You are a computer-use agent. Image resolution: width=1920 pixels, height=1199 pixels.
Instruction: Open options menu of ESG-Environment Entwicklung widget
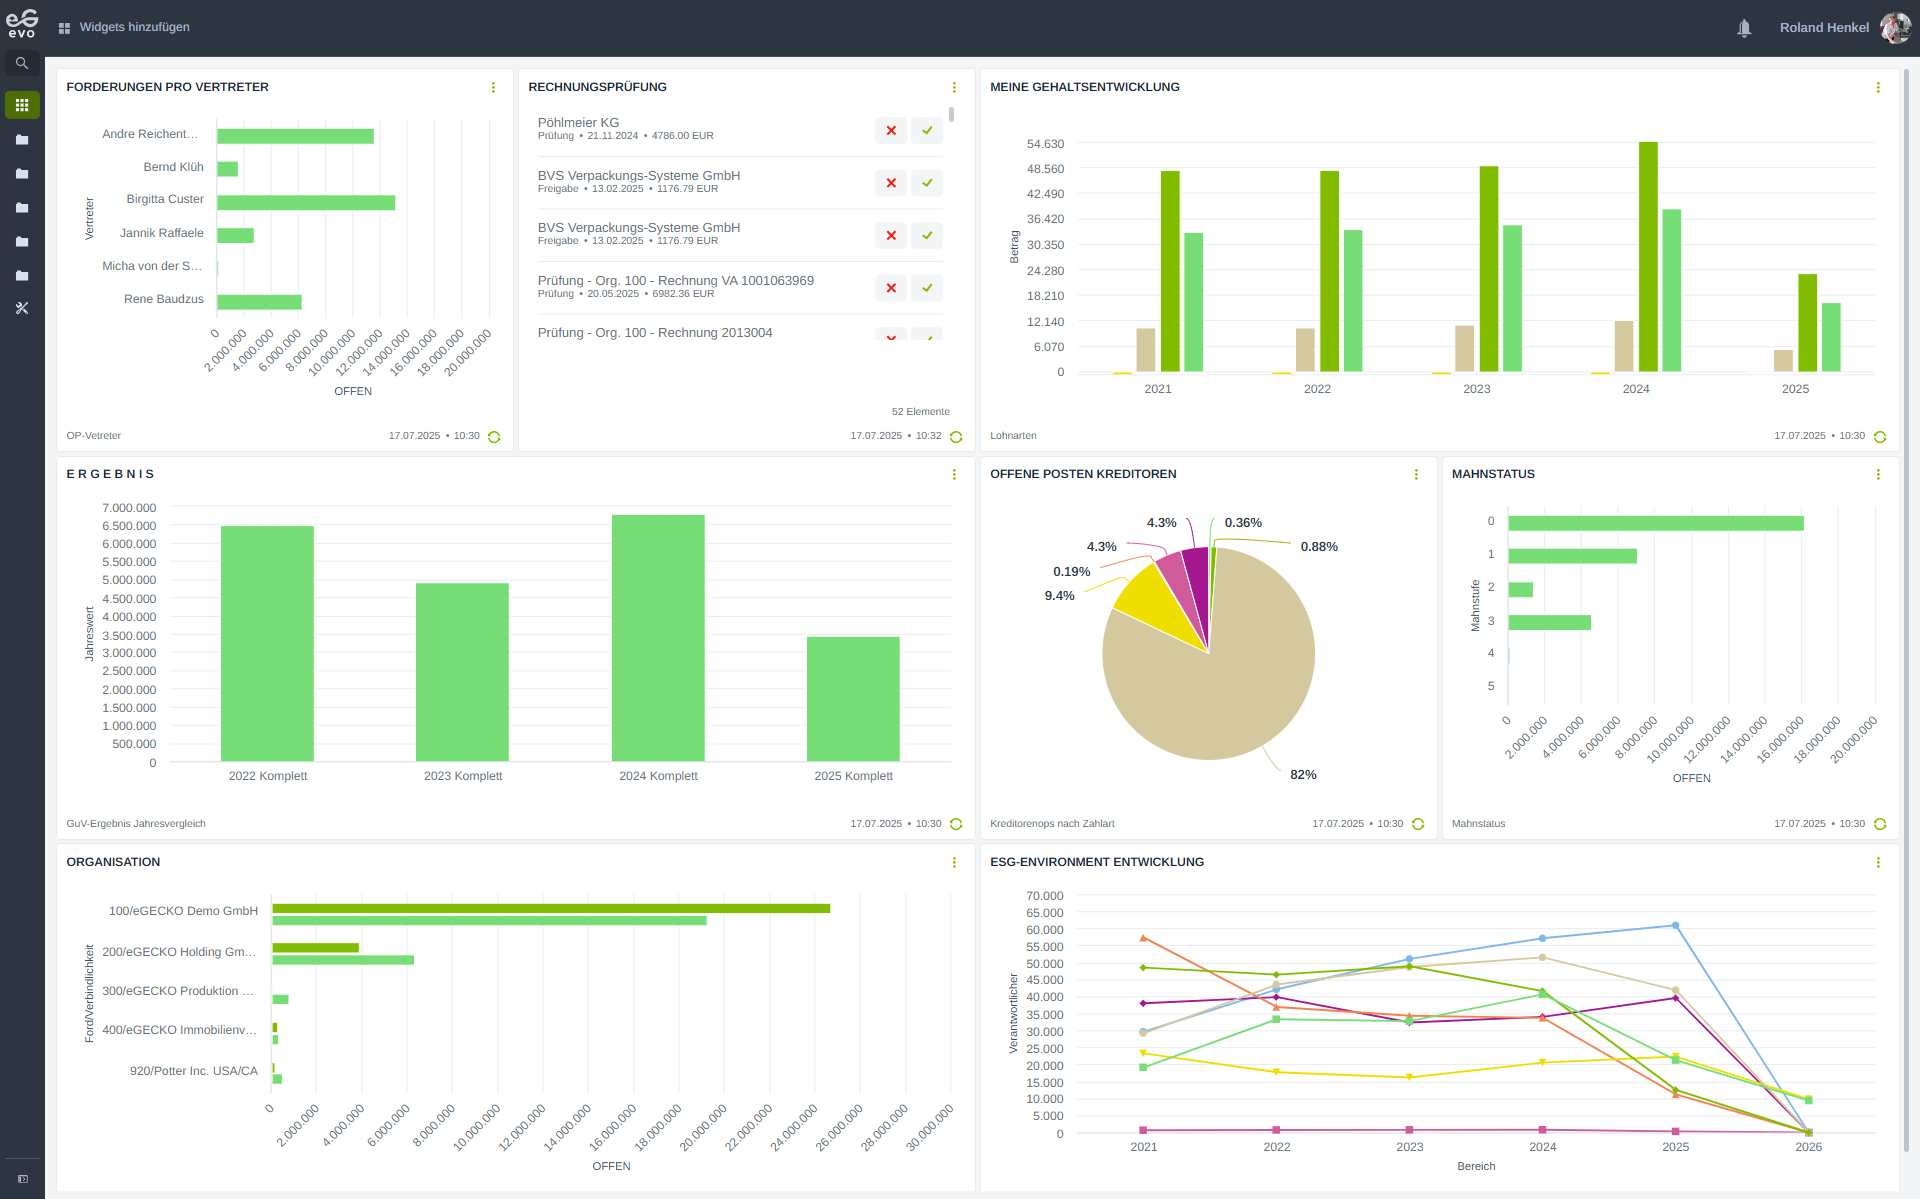pos(1878,863)
